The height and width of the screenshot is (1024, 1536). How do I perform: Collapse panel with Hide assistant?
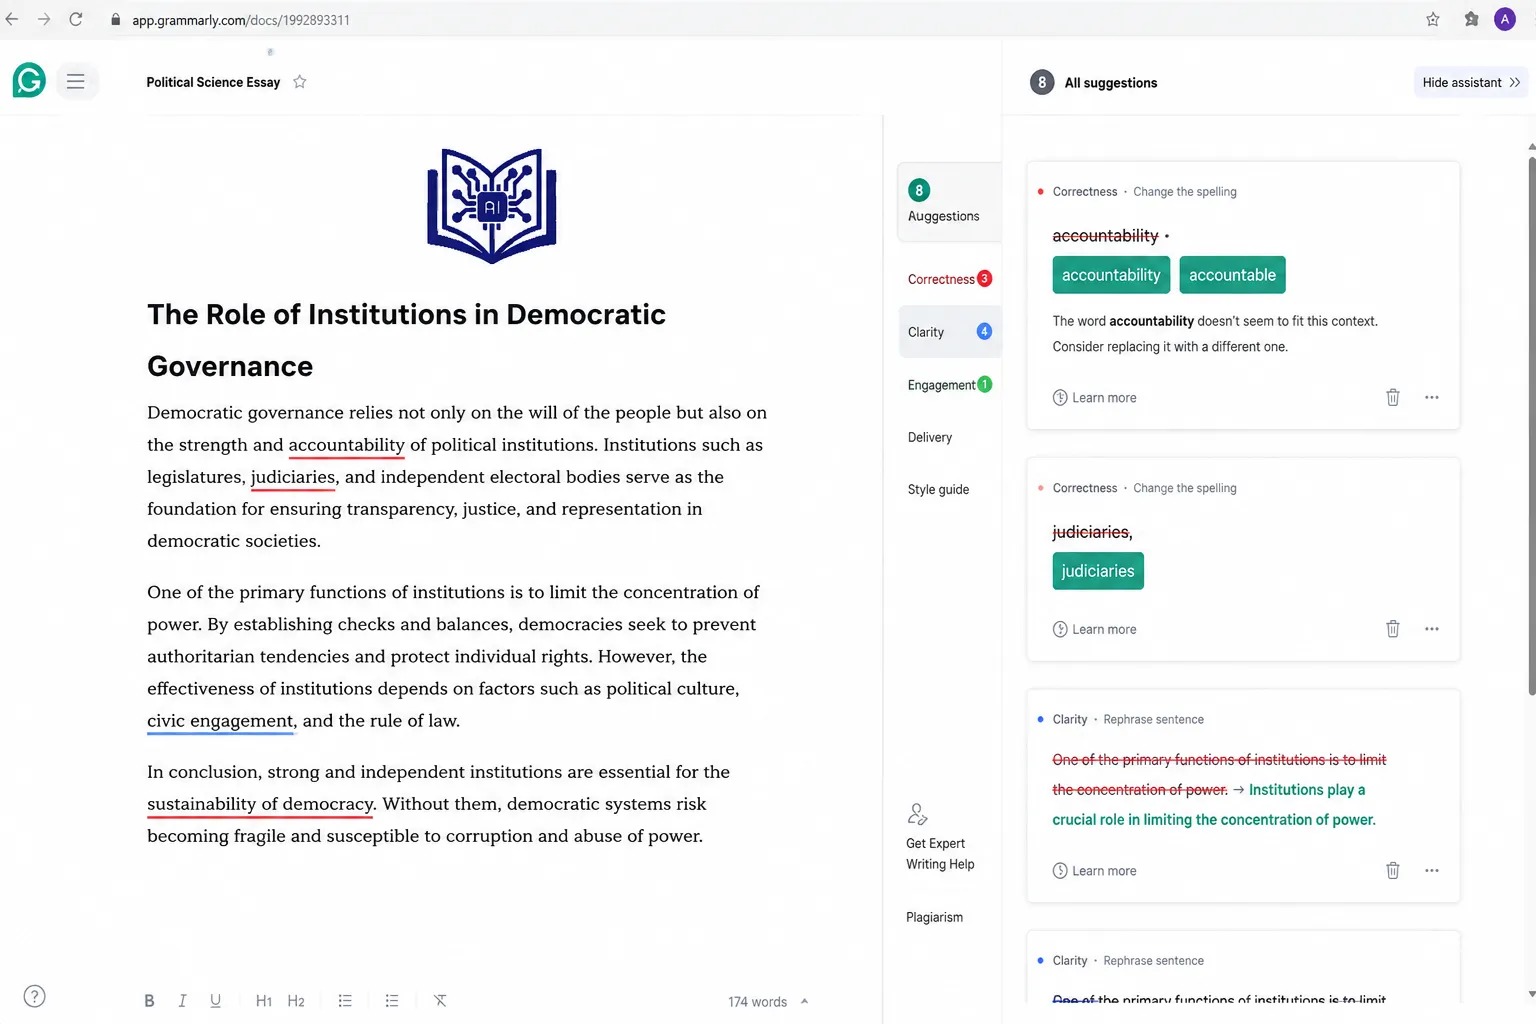point(1471,82)
